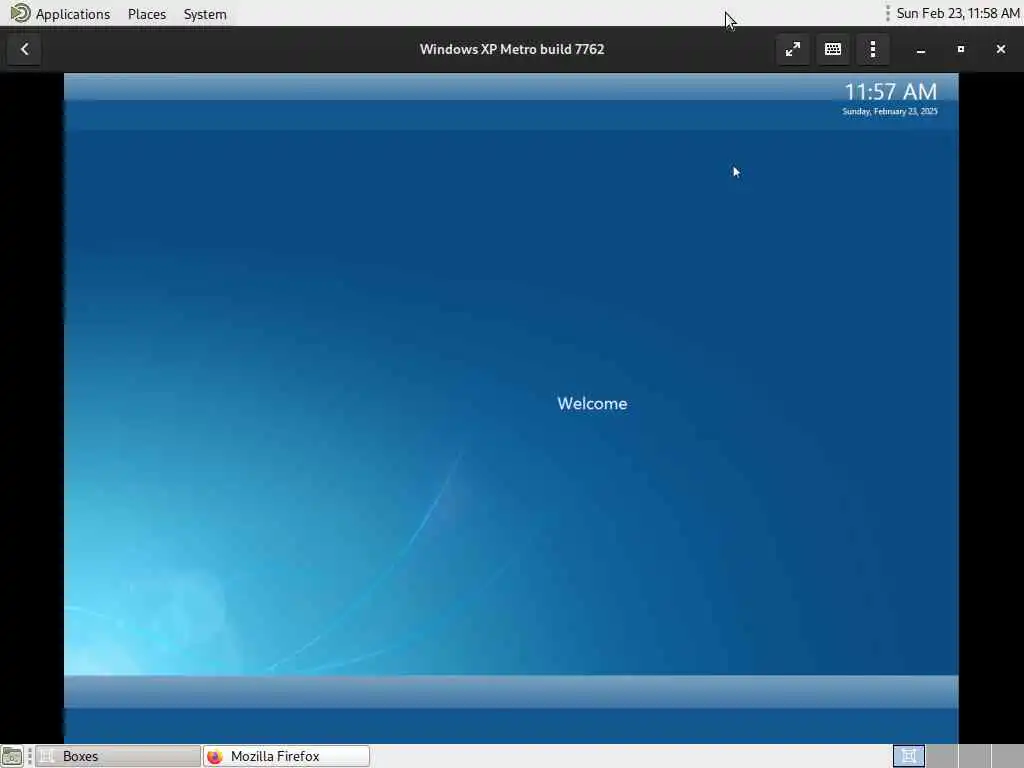Open the three-dot actions menu in Boxes
Image resolution: width=1024 pixels, height=768 pixels.
(873, 49)
